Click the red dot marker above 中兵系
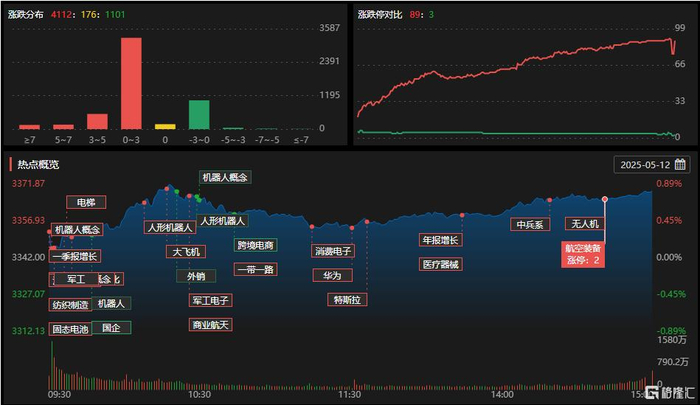 pyautogui.click(x=550, y=200)
